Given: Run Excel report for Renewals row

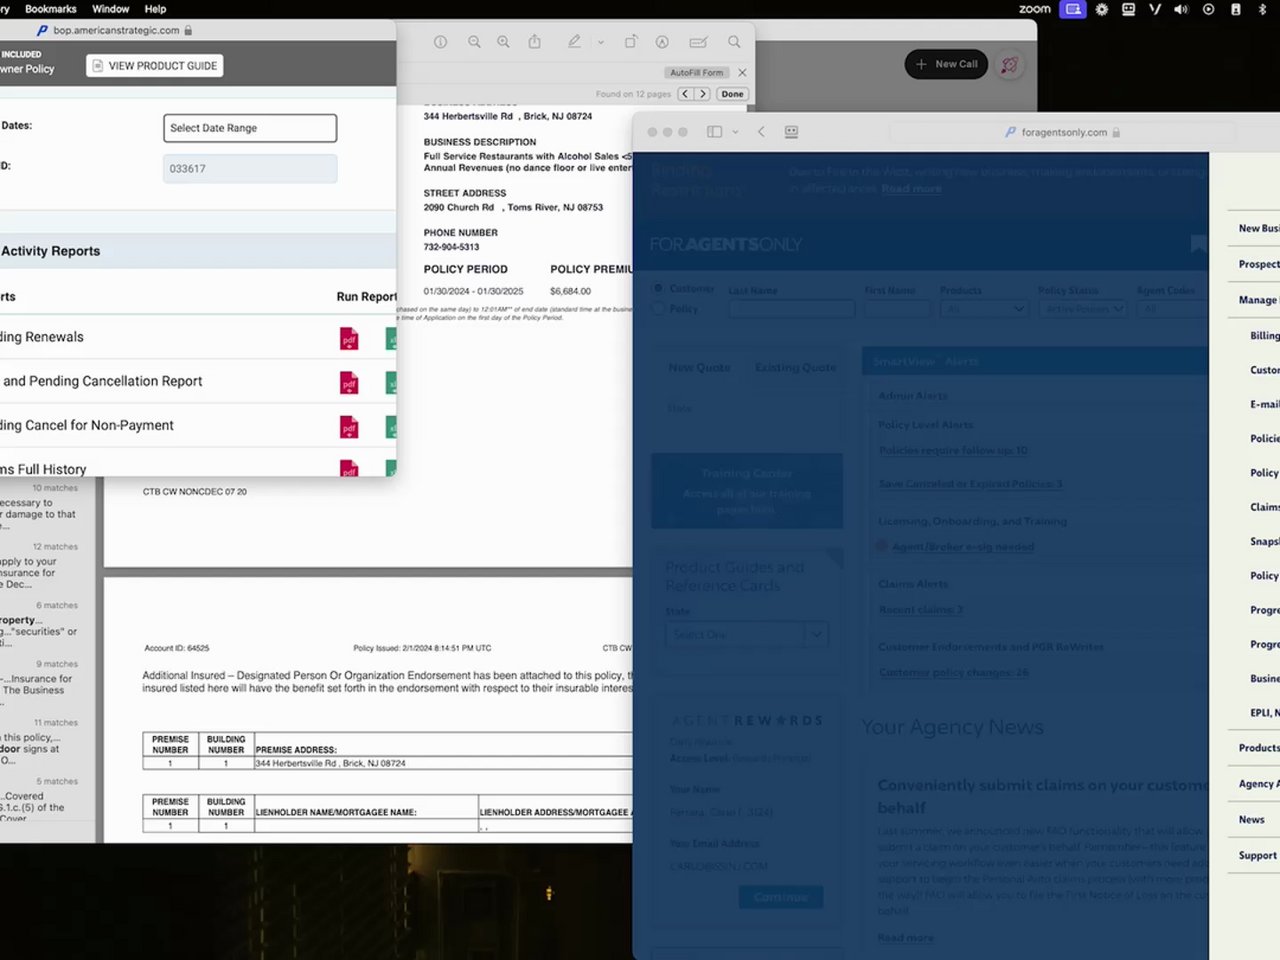Looking at the screenshot, I should click(391, 340).
